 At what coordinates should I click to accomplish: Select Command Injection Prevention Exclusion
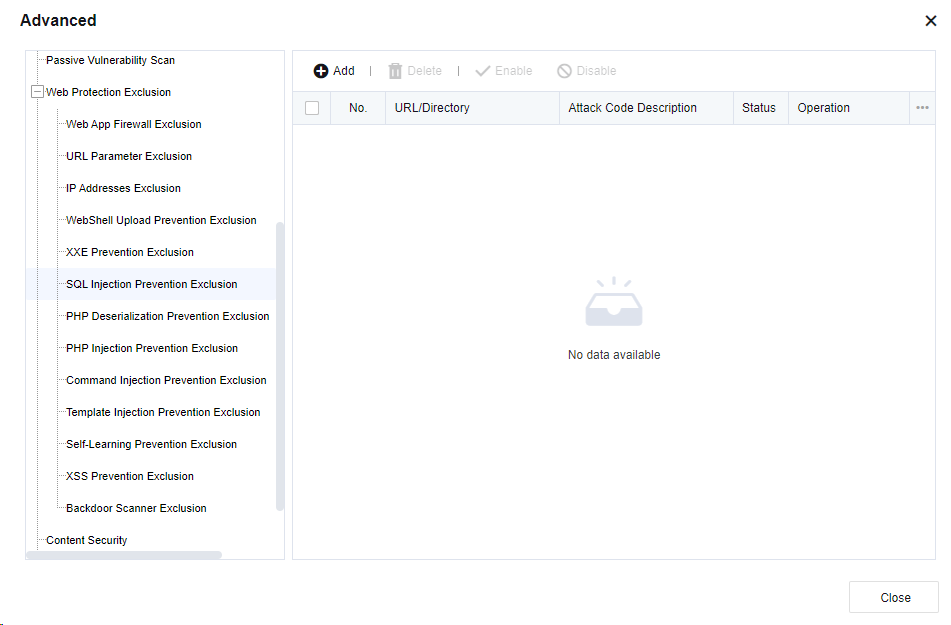pyautogui.click(x=166, y=380)
